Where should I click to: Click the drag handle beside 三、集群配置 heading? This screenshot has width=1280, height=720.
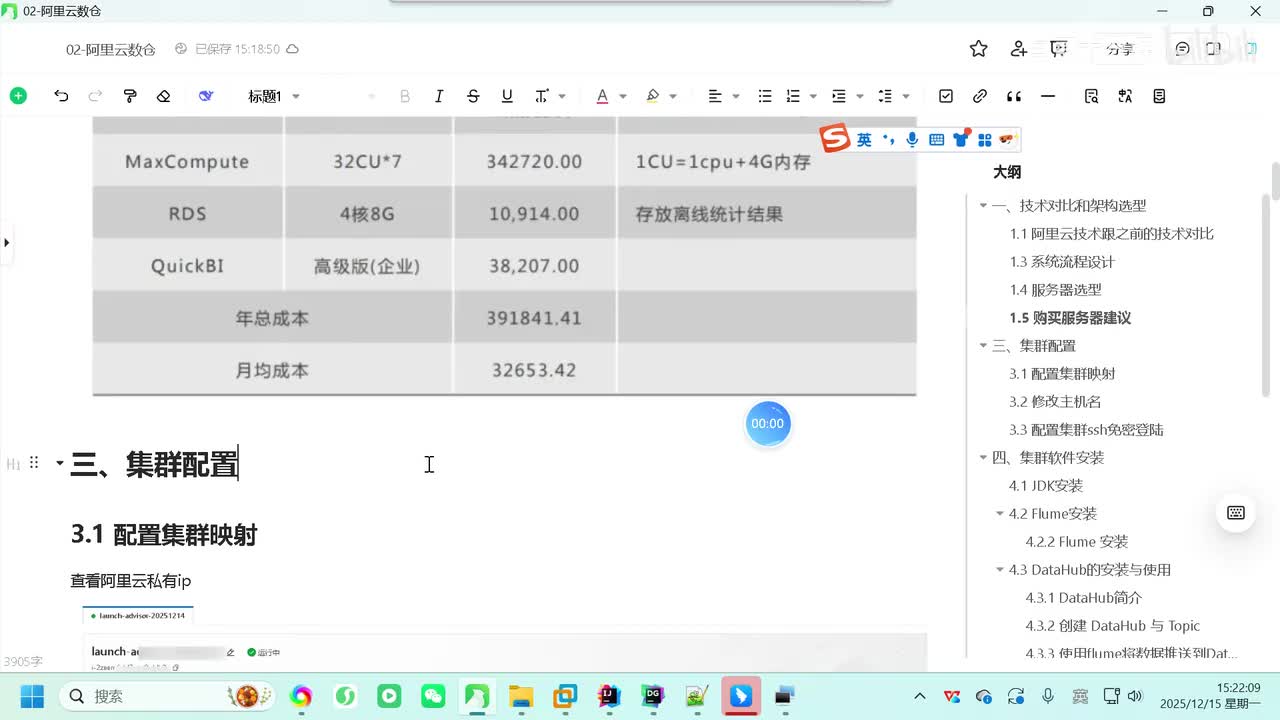click(x=34, y=463)
